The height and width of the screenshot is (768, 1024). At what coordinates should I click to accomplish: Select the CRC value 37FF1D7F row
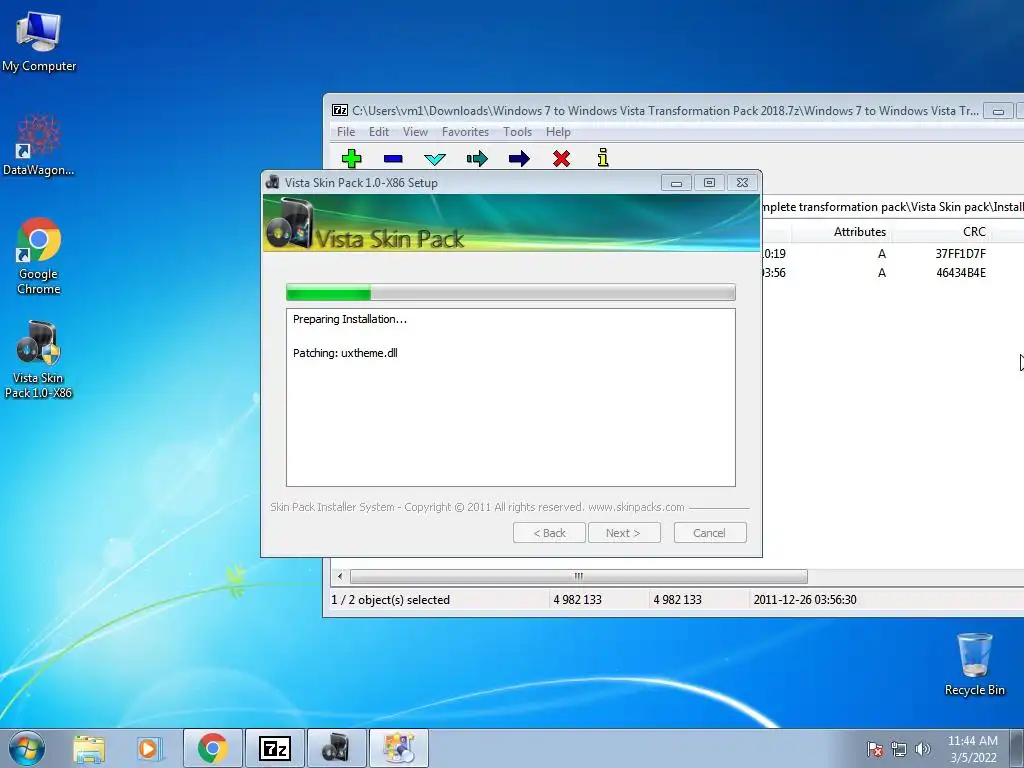960,253
